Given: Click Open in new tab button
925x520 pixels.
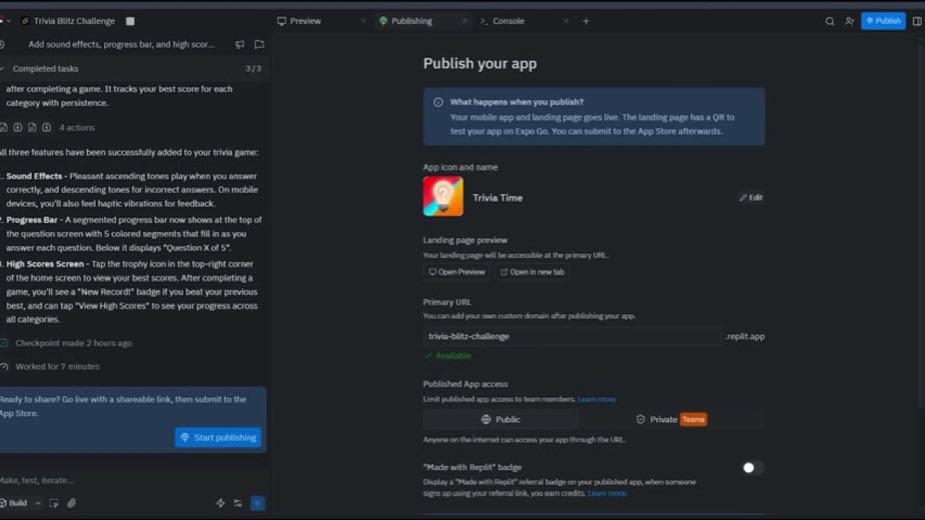Looking at the screenshot, I should pos(532,272).
